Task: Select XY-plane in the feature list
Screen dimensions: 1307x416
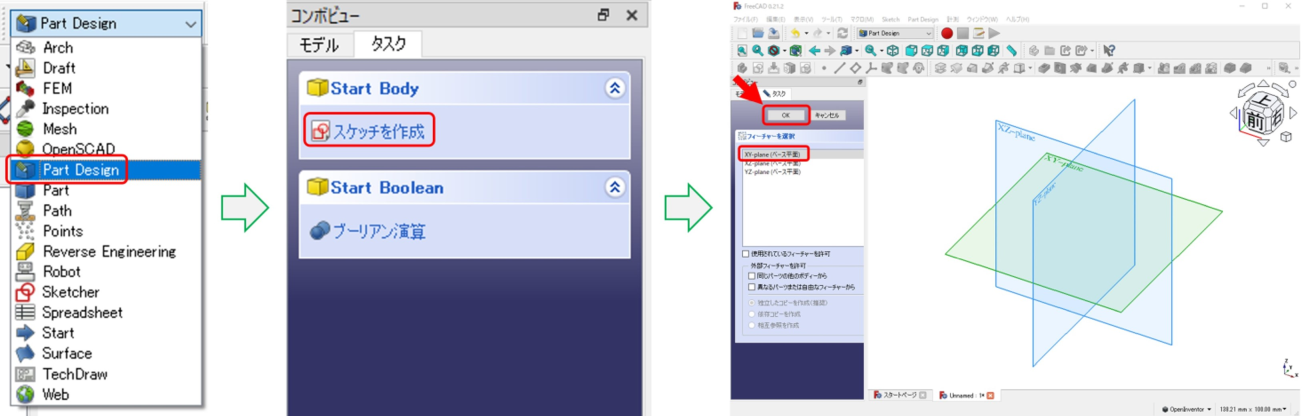Action: (768, 155)
